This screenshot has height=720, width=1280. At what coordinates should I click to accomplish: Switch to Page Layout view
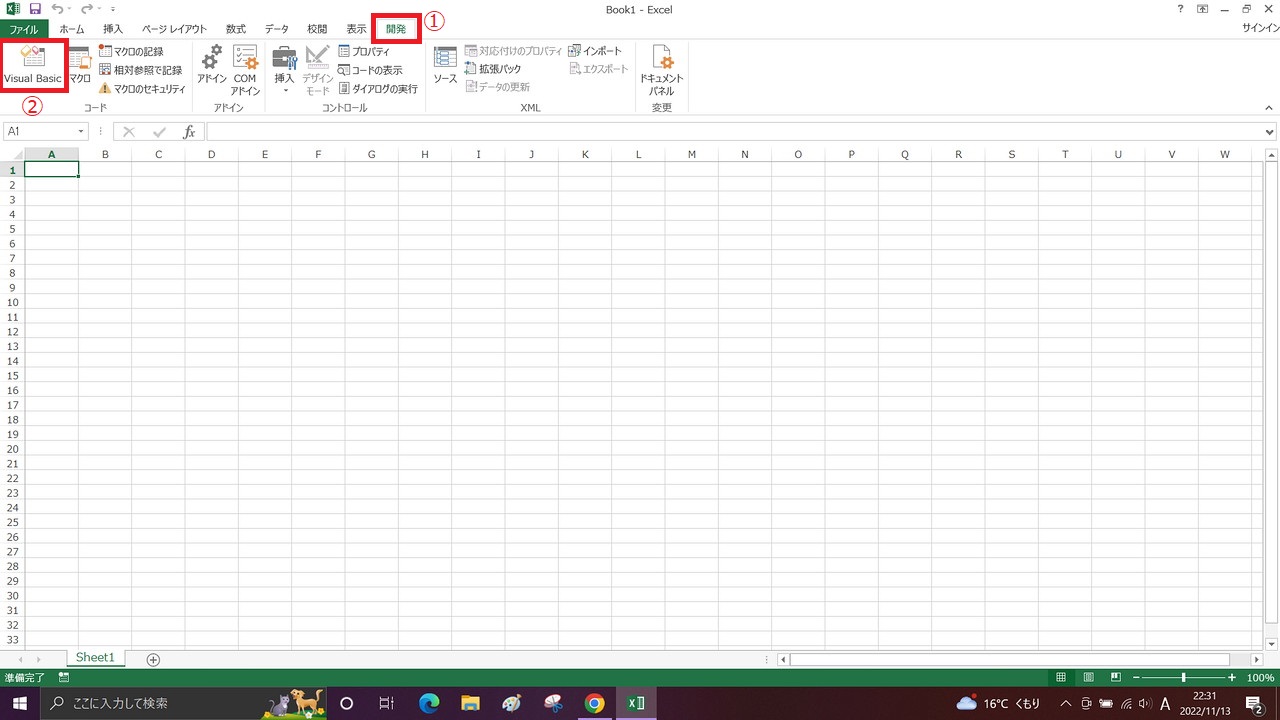[1089, 678]
